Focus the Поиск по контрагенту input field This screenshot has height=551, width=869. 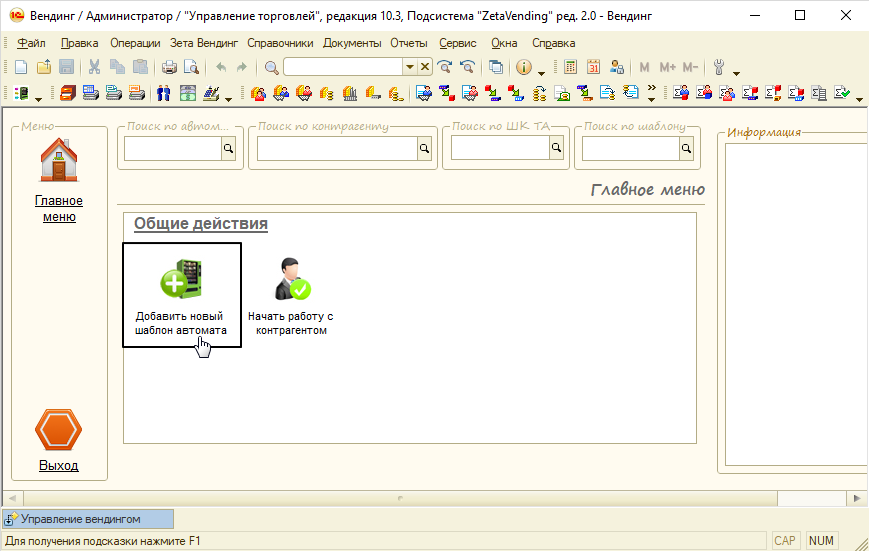(x=337, y=149)
